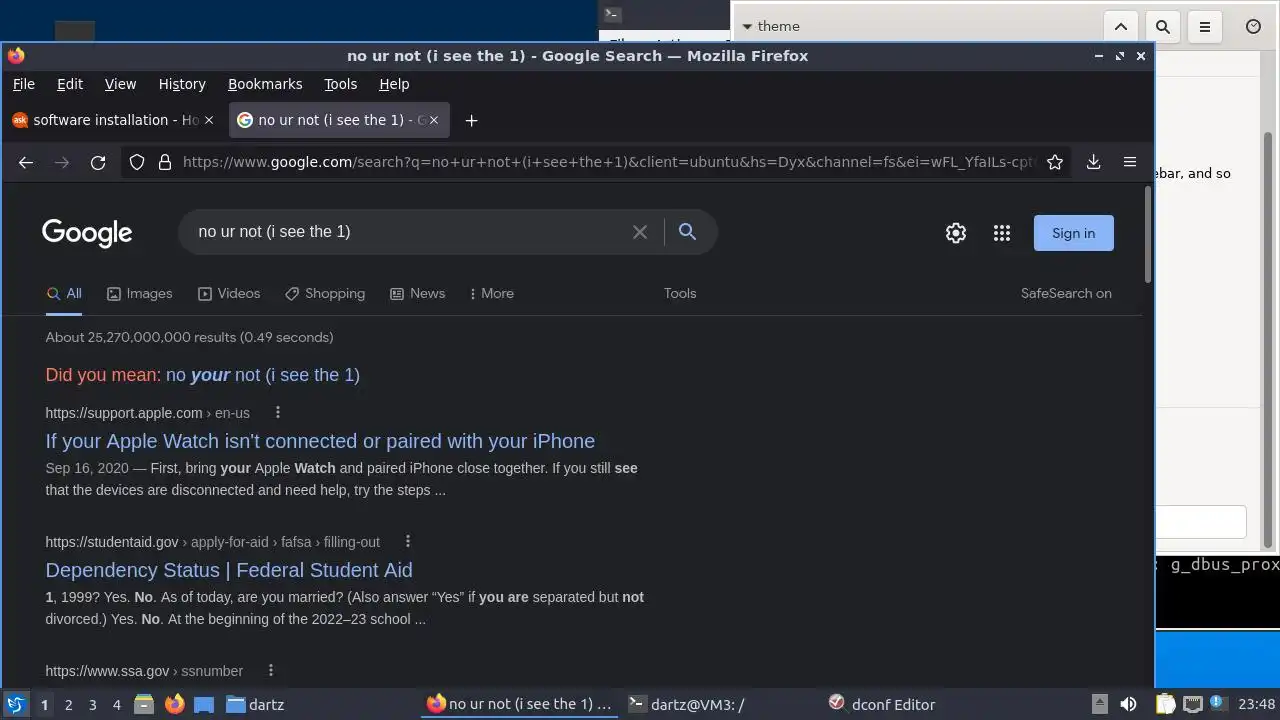Open dconf Editor's hamburger menu
The width and height of the screenshot is (1280, 720).
pos(1205,27)
